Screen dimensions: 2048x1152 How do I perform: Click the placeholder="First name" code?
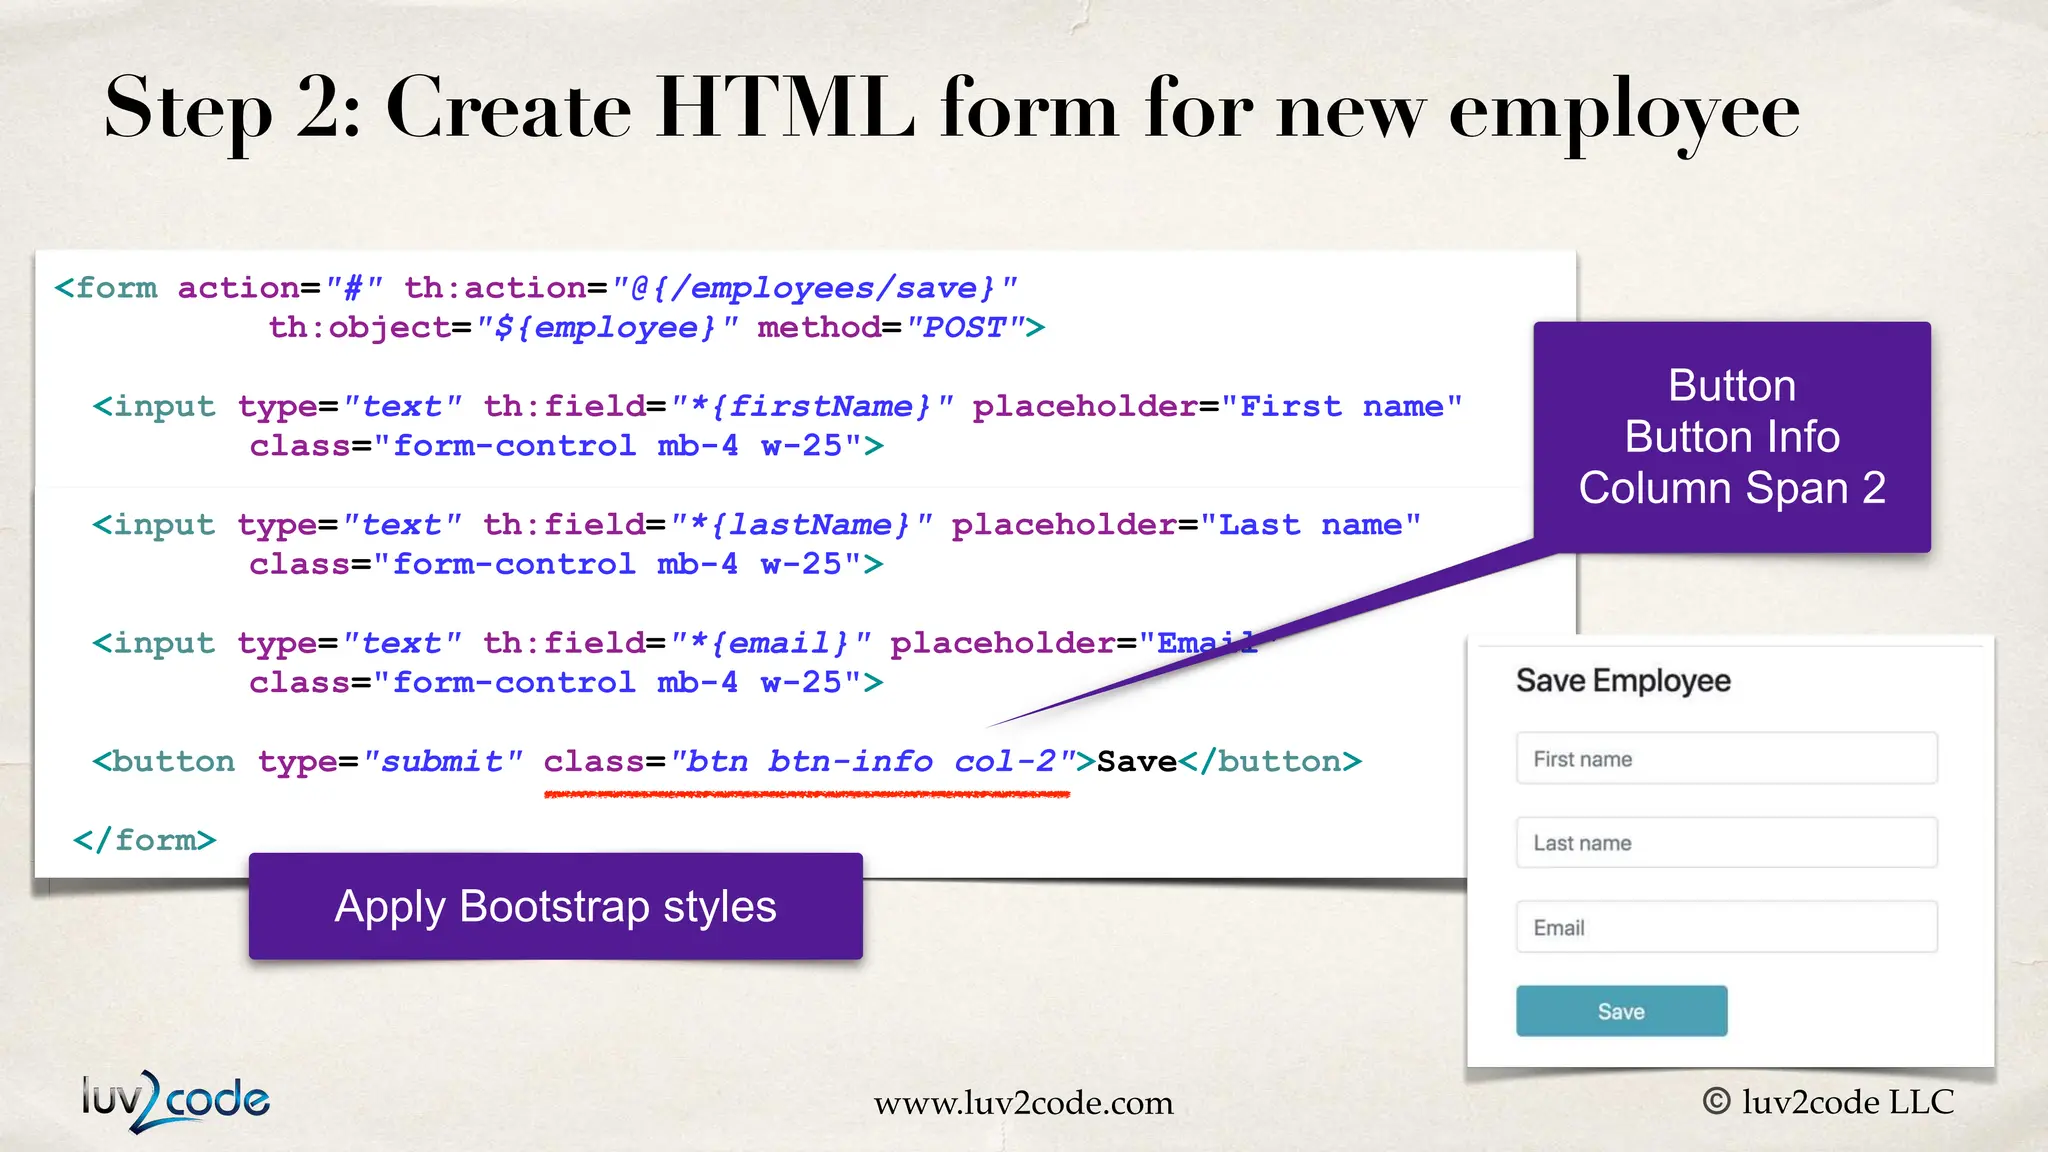tap(1217, 406)
